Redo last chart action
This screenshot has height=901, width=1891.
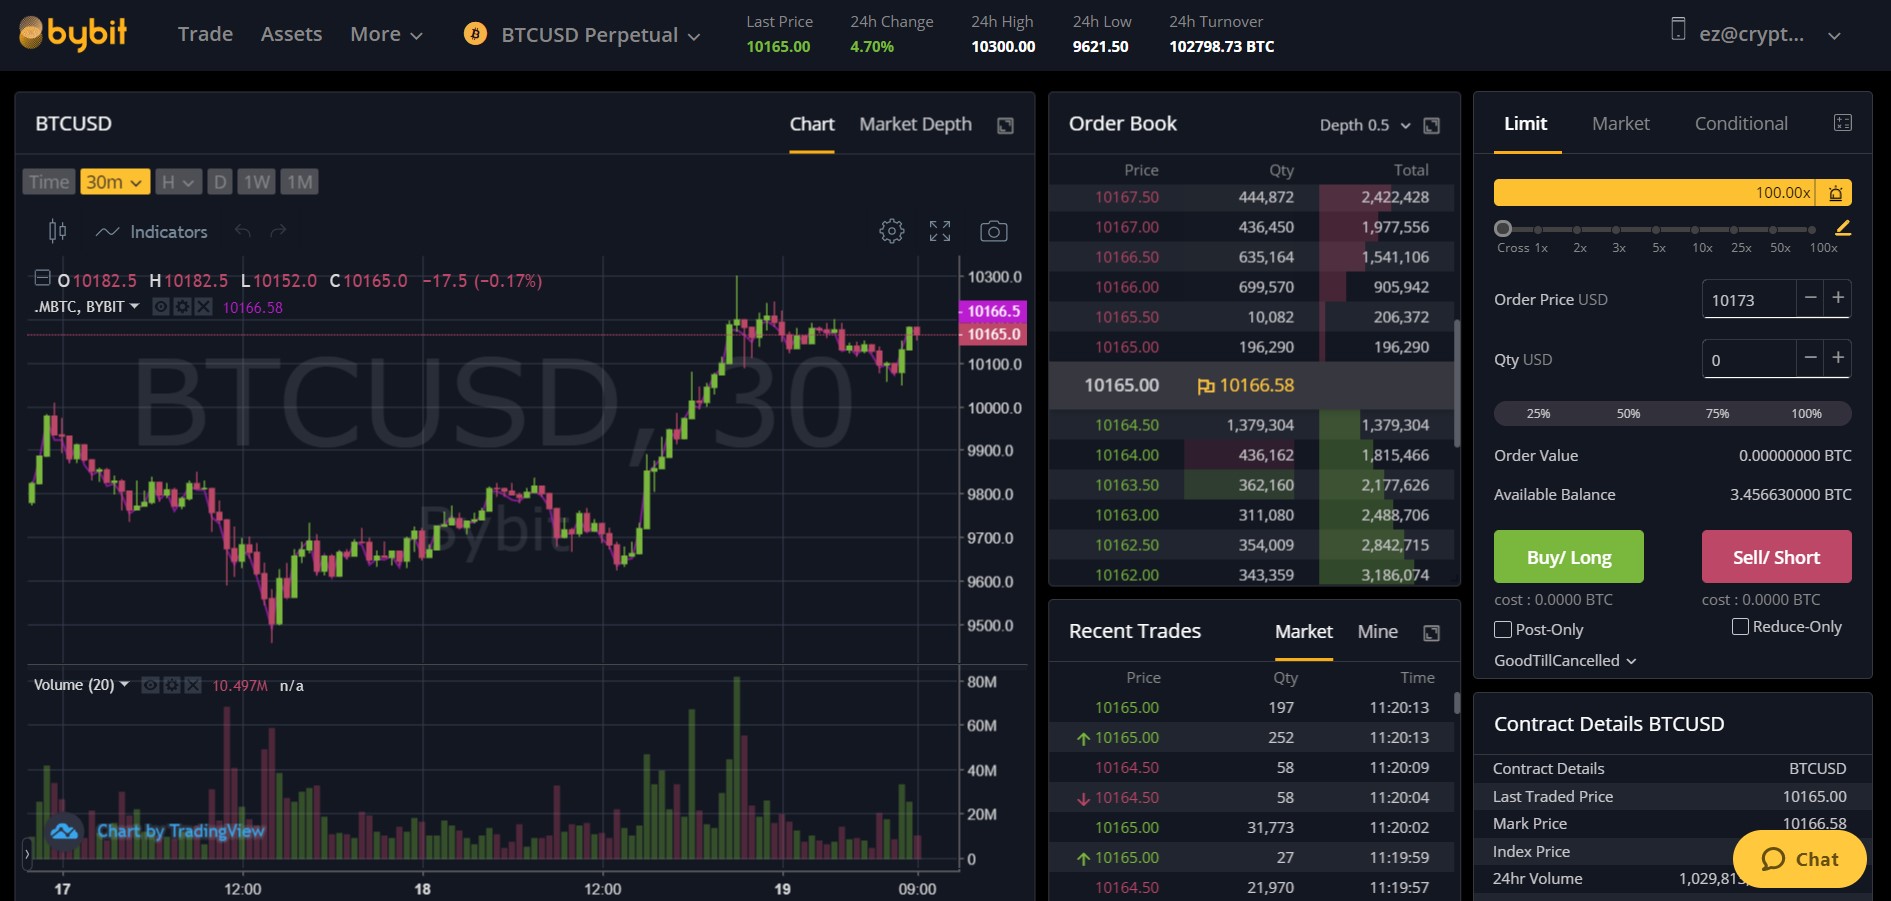click(x=278, y=231)
